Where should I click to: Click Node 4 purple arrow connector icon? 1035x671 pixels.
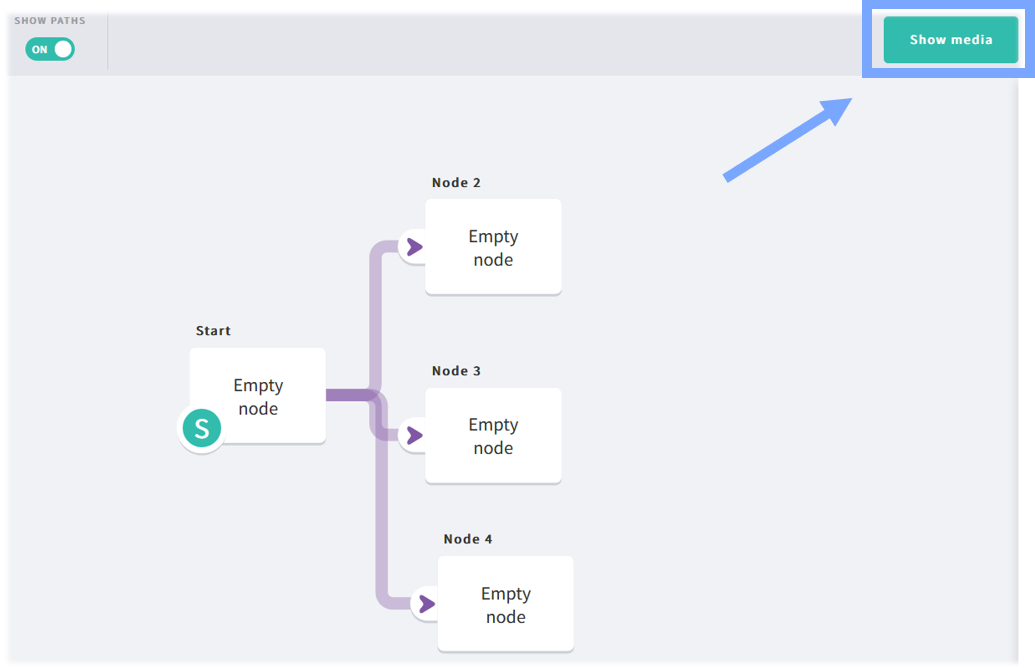tap(427, 604)
